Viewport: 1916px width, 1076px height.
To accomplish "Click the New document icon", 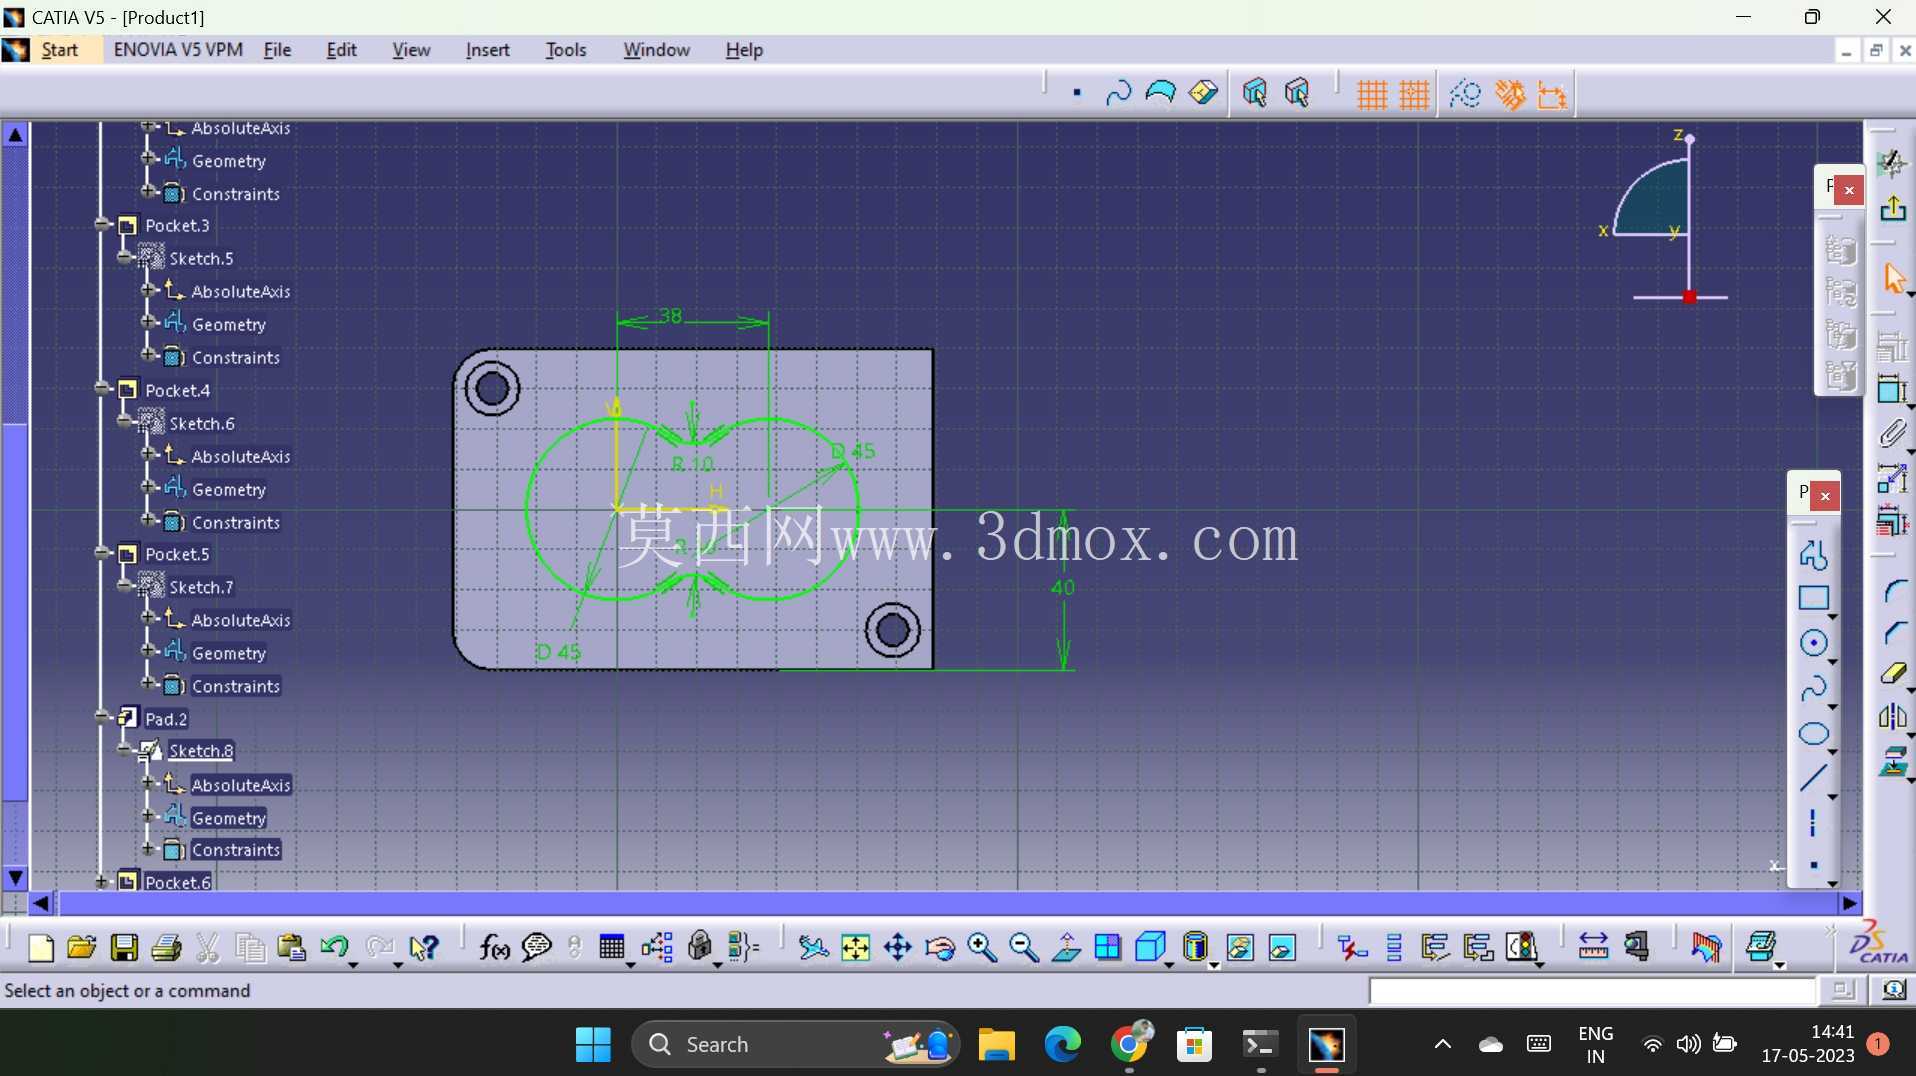I will (41, 947).
